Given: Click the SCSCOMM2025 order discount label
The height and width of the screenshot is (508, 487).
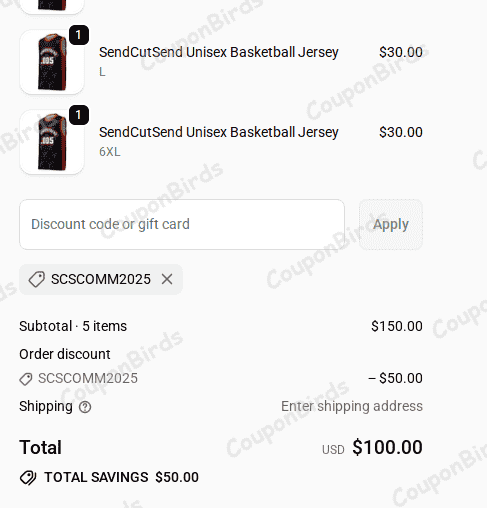Looking at the screenshot, I should pyautogui.click(x=88, y=378).
